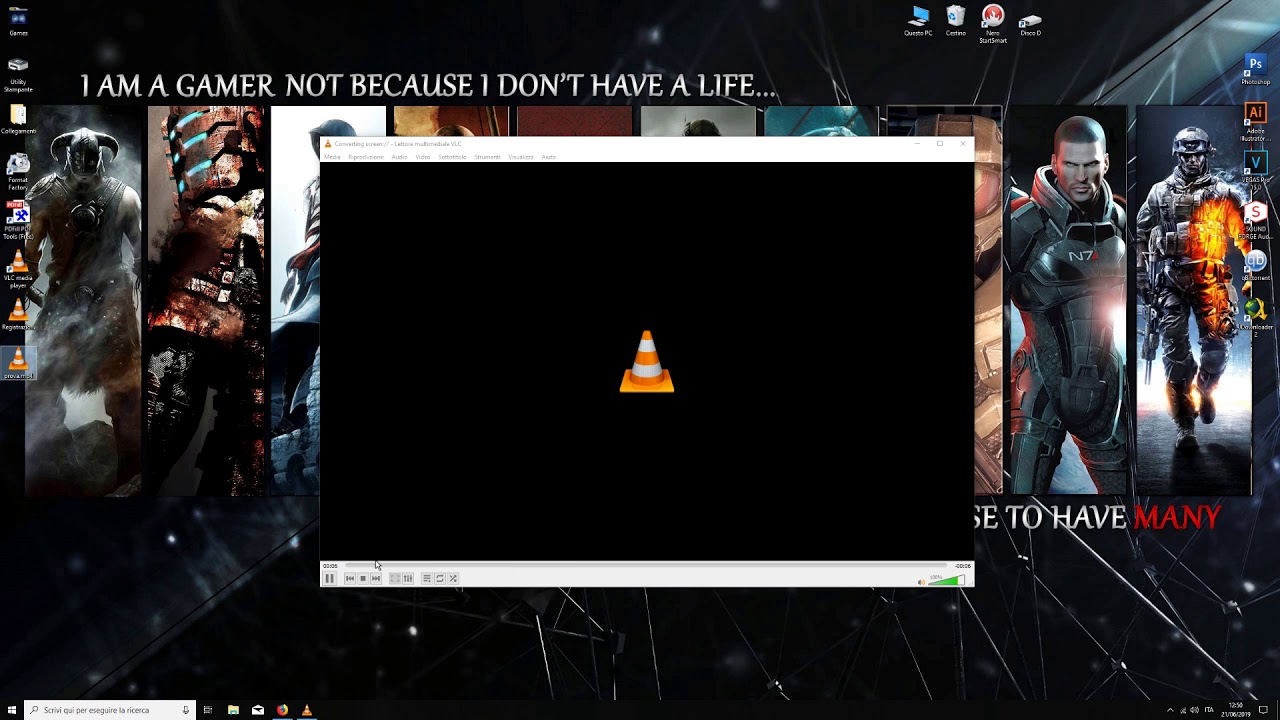1280x720 pixels.
Task: Select the Photoshop desktop shortcut
Action: click(1256, 70)
